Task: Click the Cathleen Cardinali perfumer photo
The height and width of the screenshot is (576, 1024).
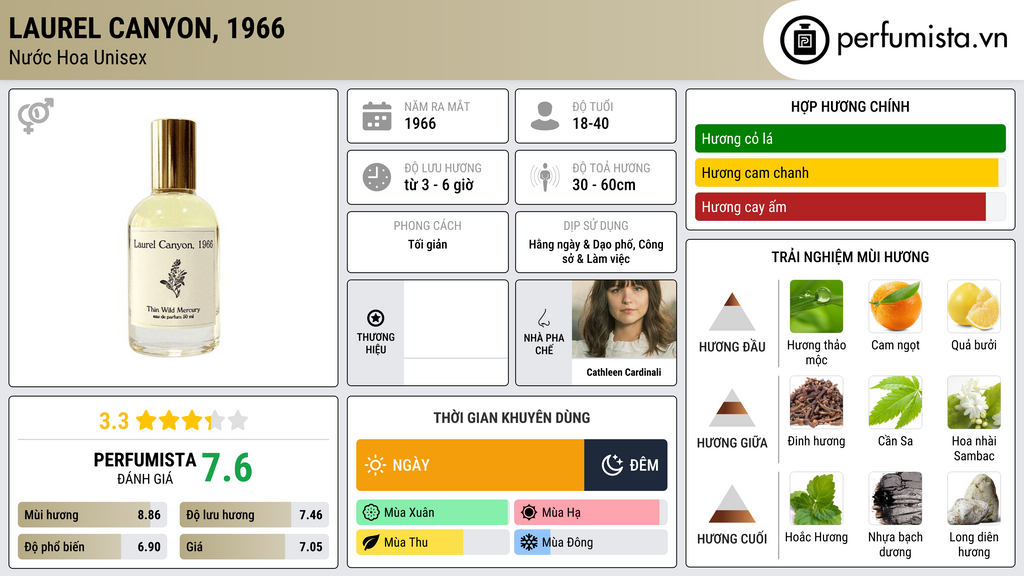Action: point(624,319)
